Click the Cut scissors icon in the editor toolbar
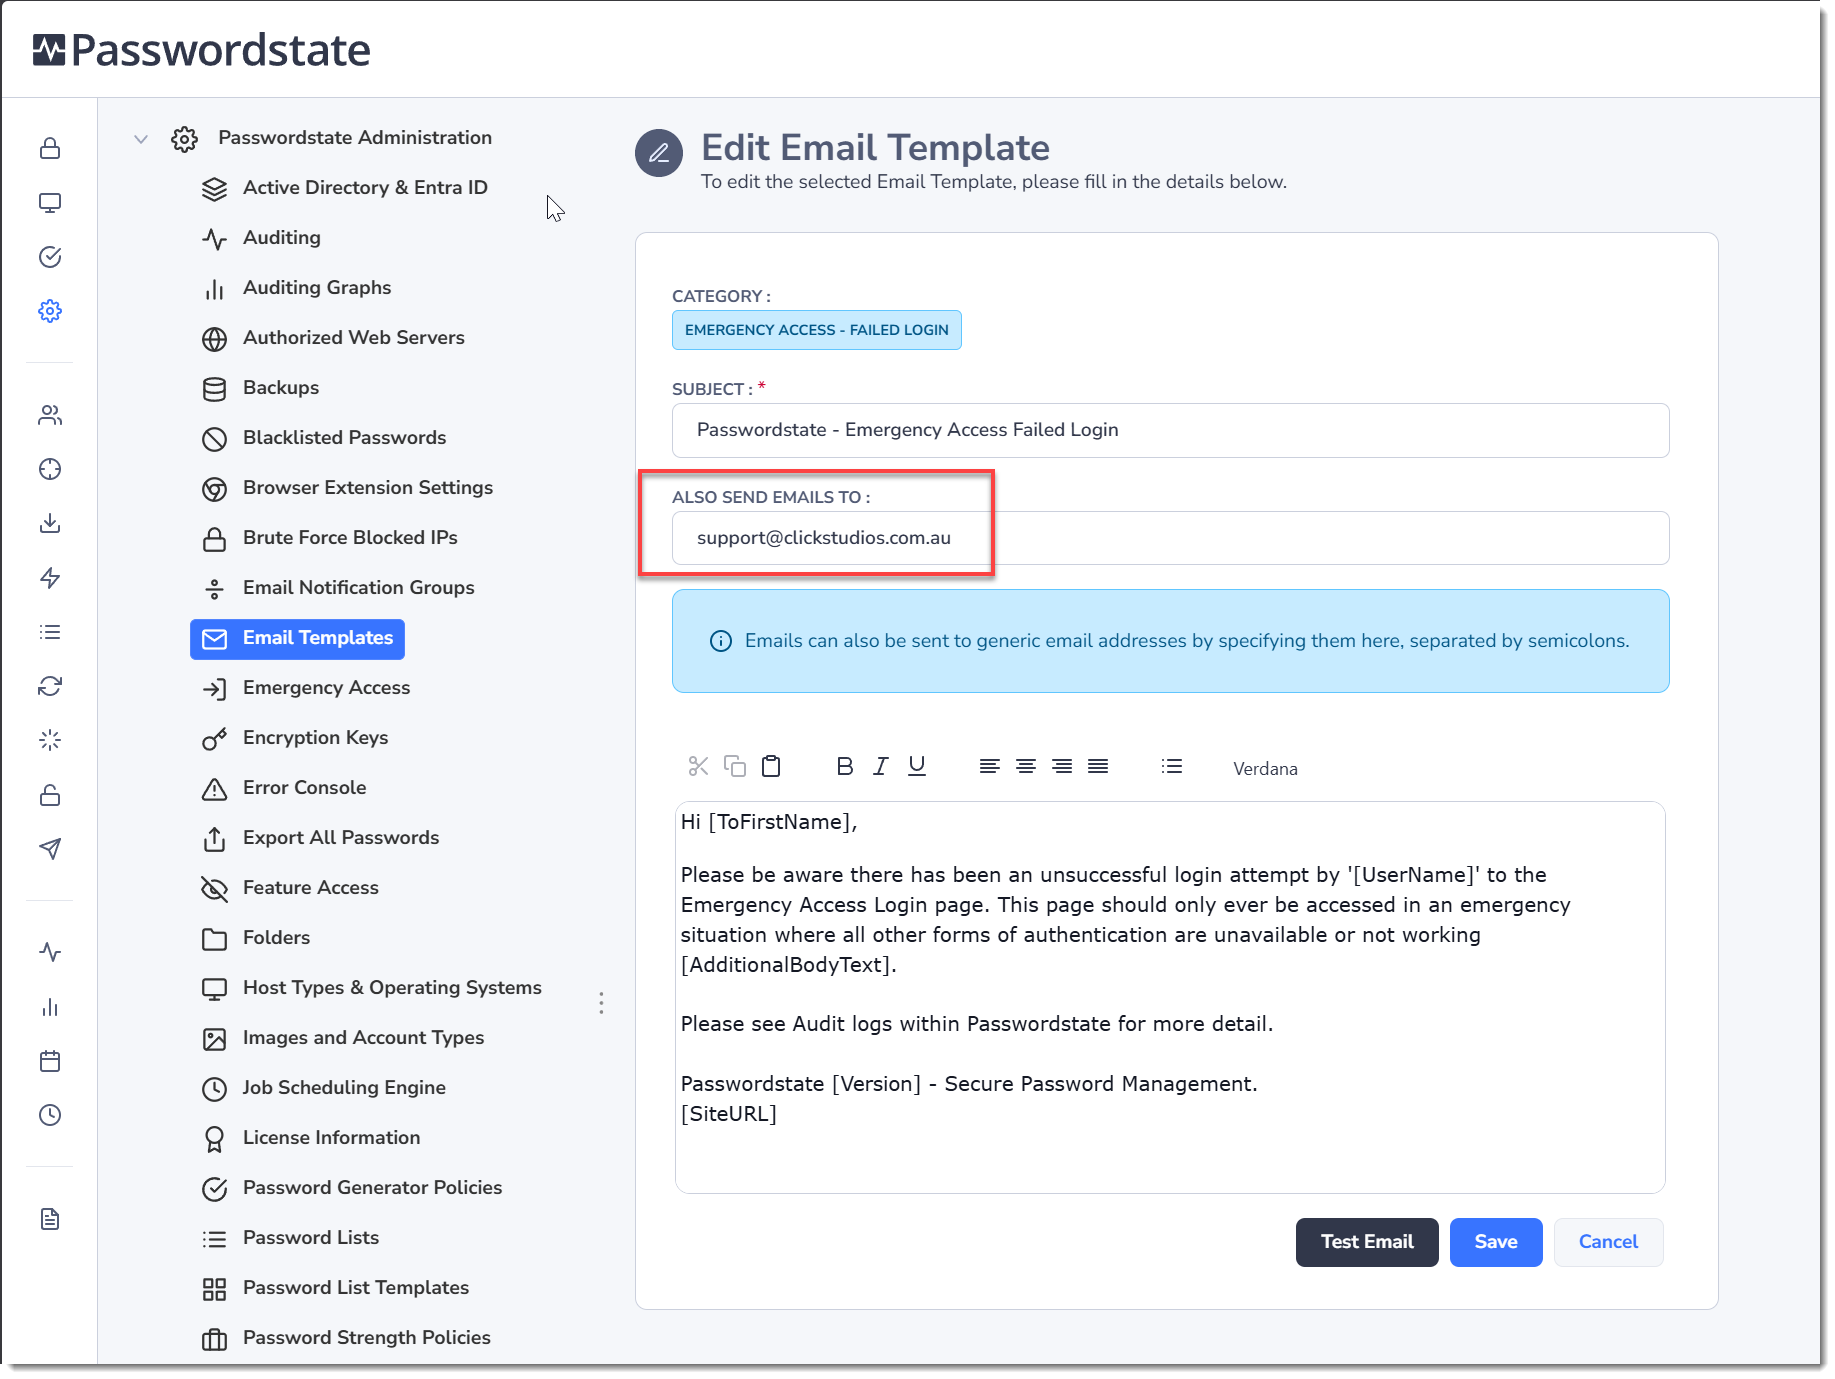 point(698,766)
